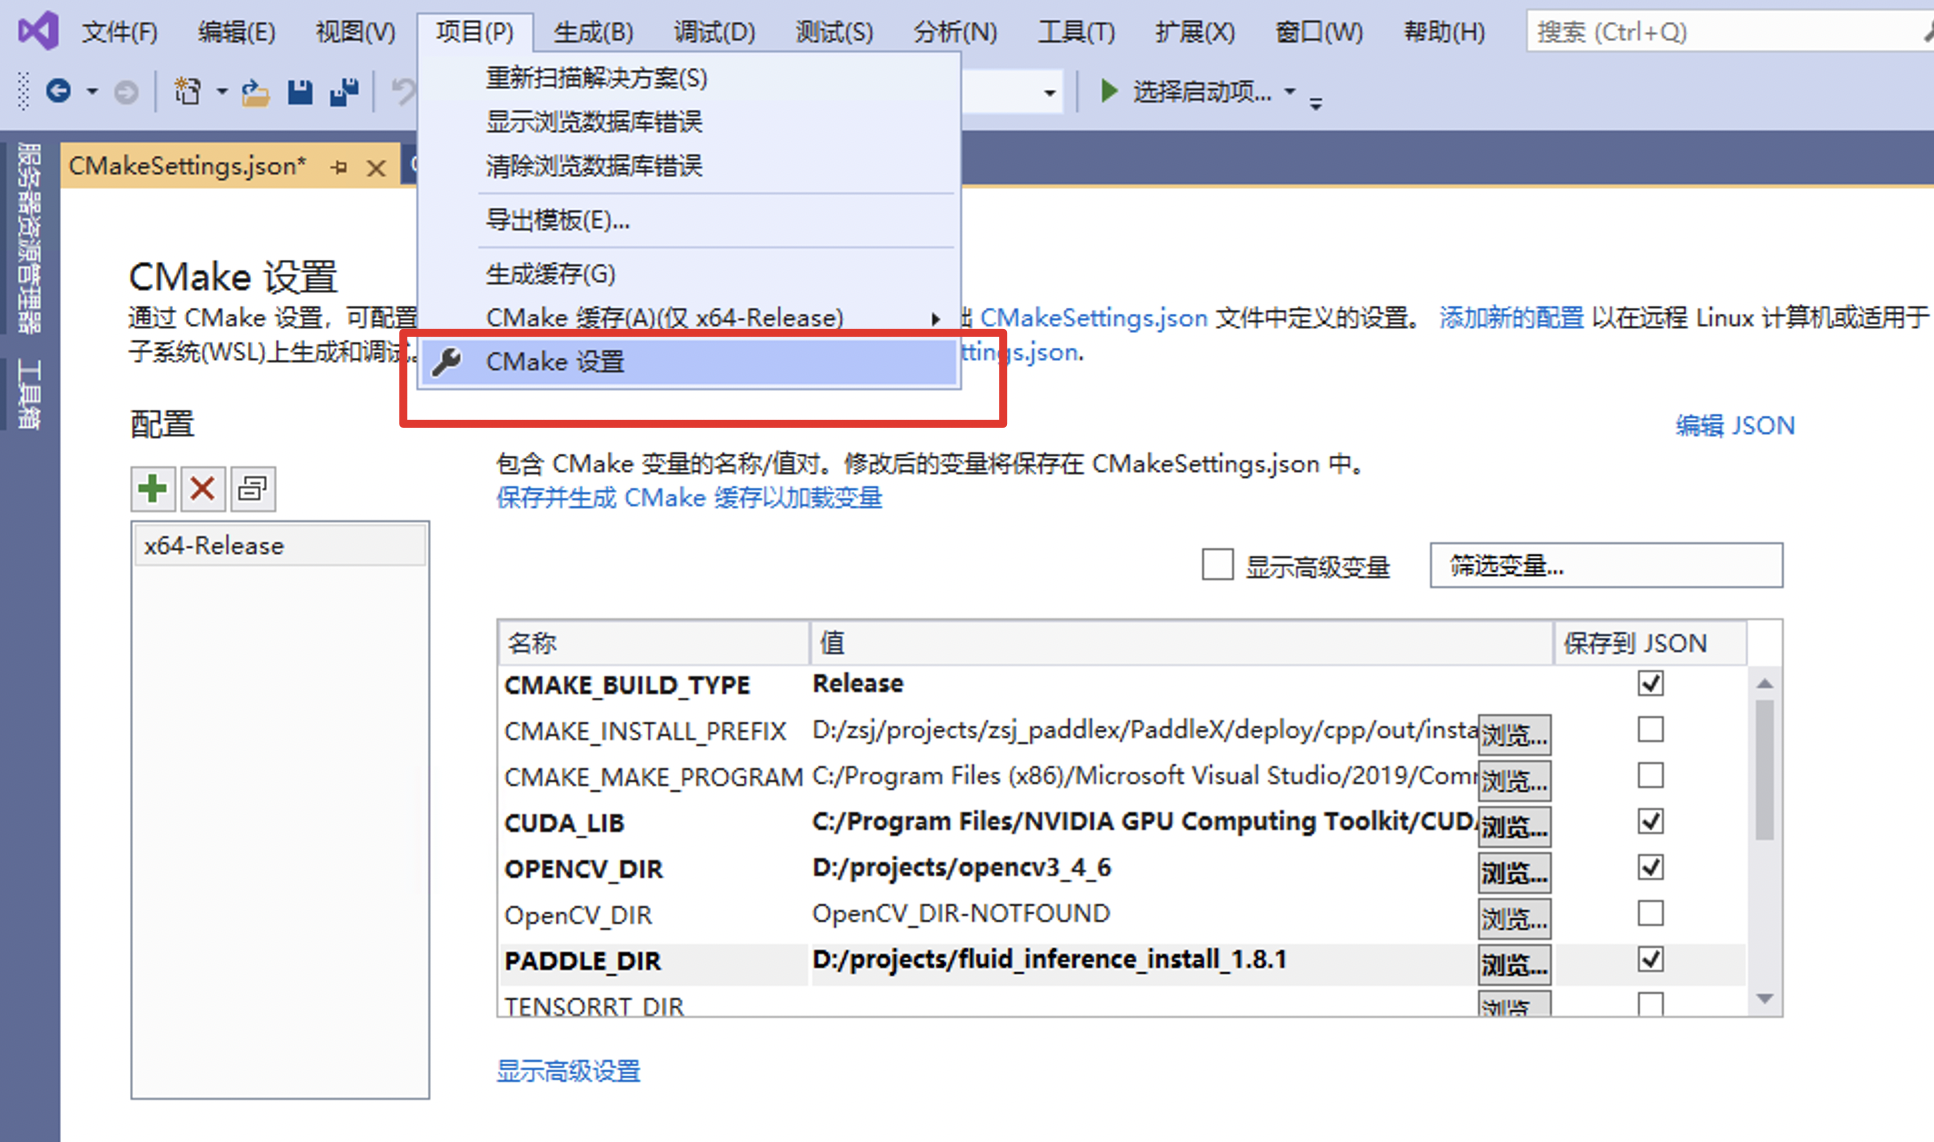Open the configuration combo box dropdown
Screen dimensions: 1934x1142
1049,93
